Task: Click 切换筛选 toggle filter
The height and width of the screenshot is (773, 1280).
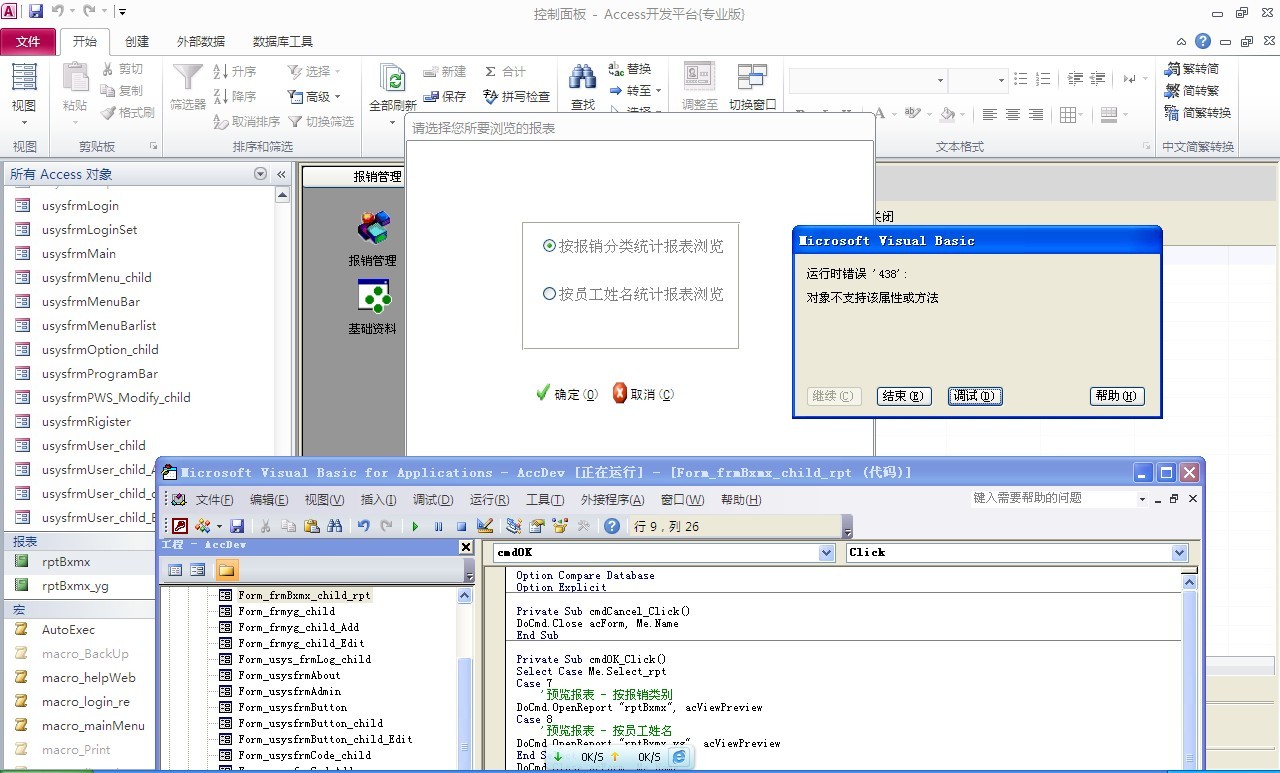Action: pos(321,121)
